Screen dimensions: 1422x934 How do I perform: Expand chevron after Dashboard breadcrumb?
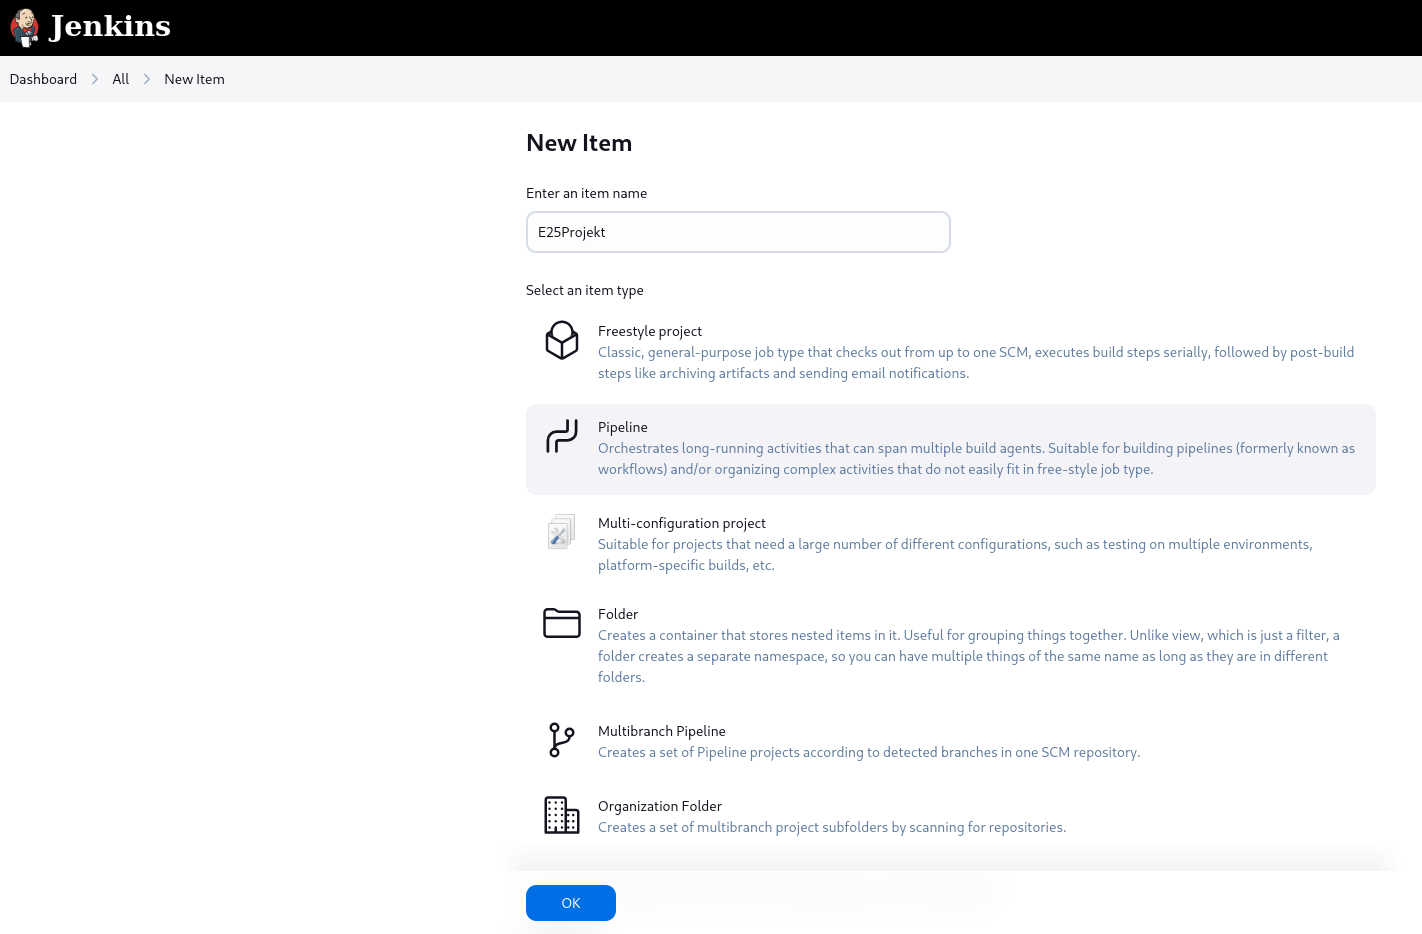point(95,79)
